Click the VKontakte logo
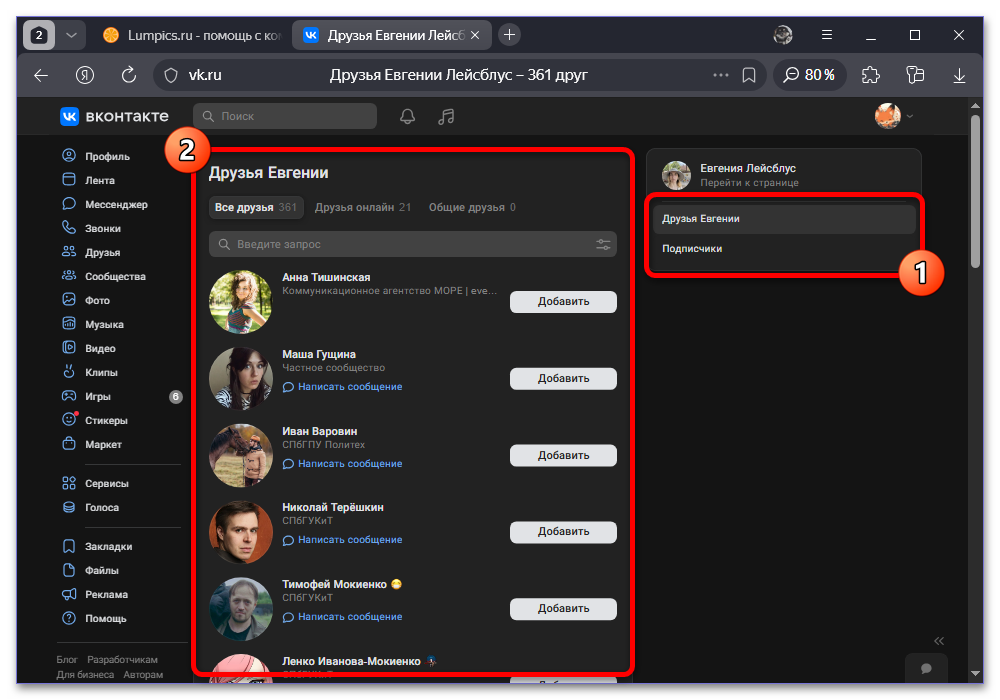Viewport: 1000px width, 700px height. pos(115,116)
